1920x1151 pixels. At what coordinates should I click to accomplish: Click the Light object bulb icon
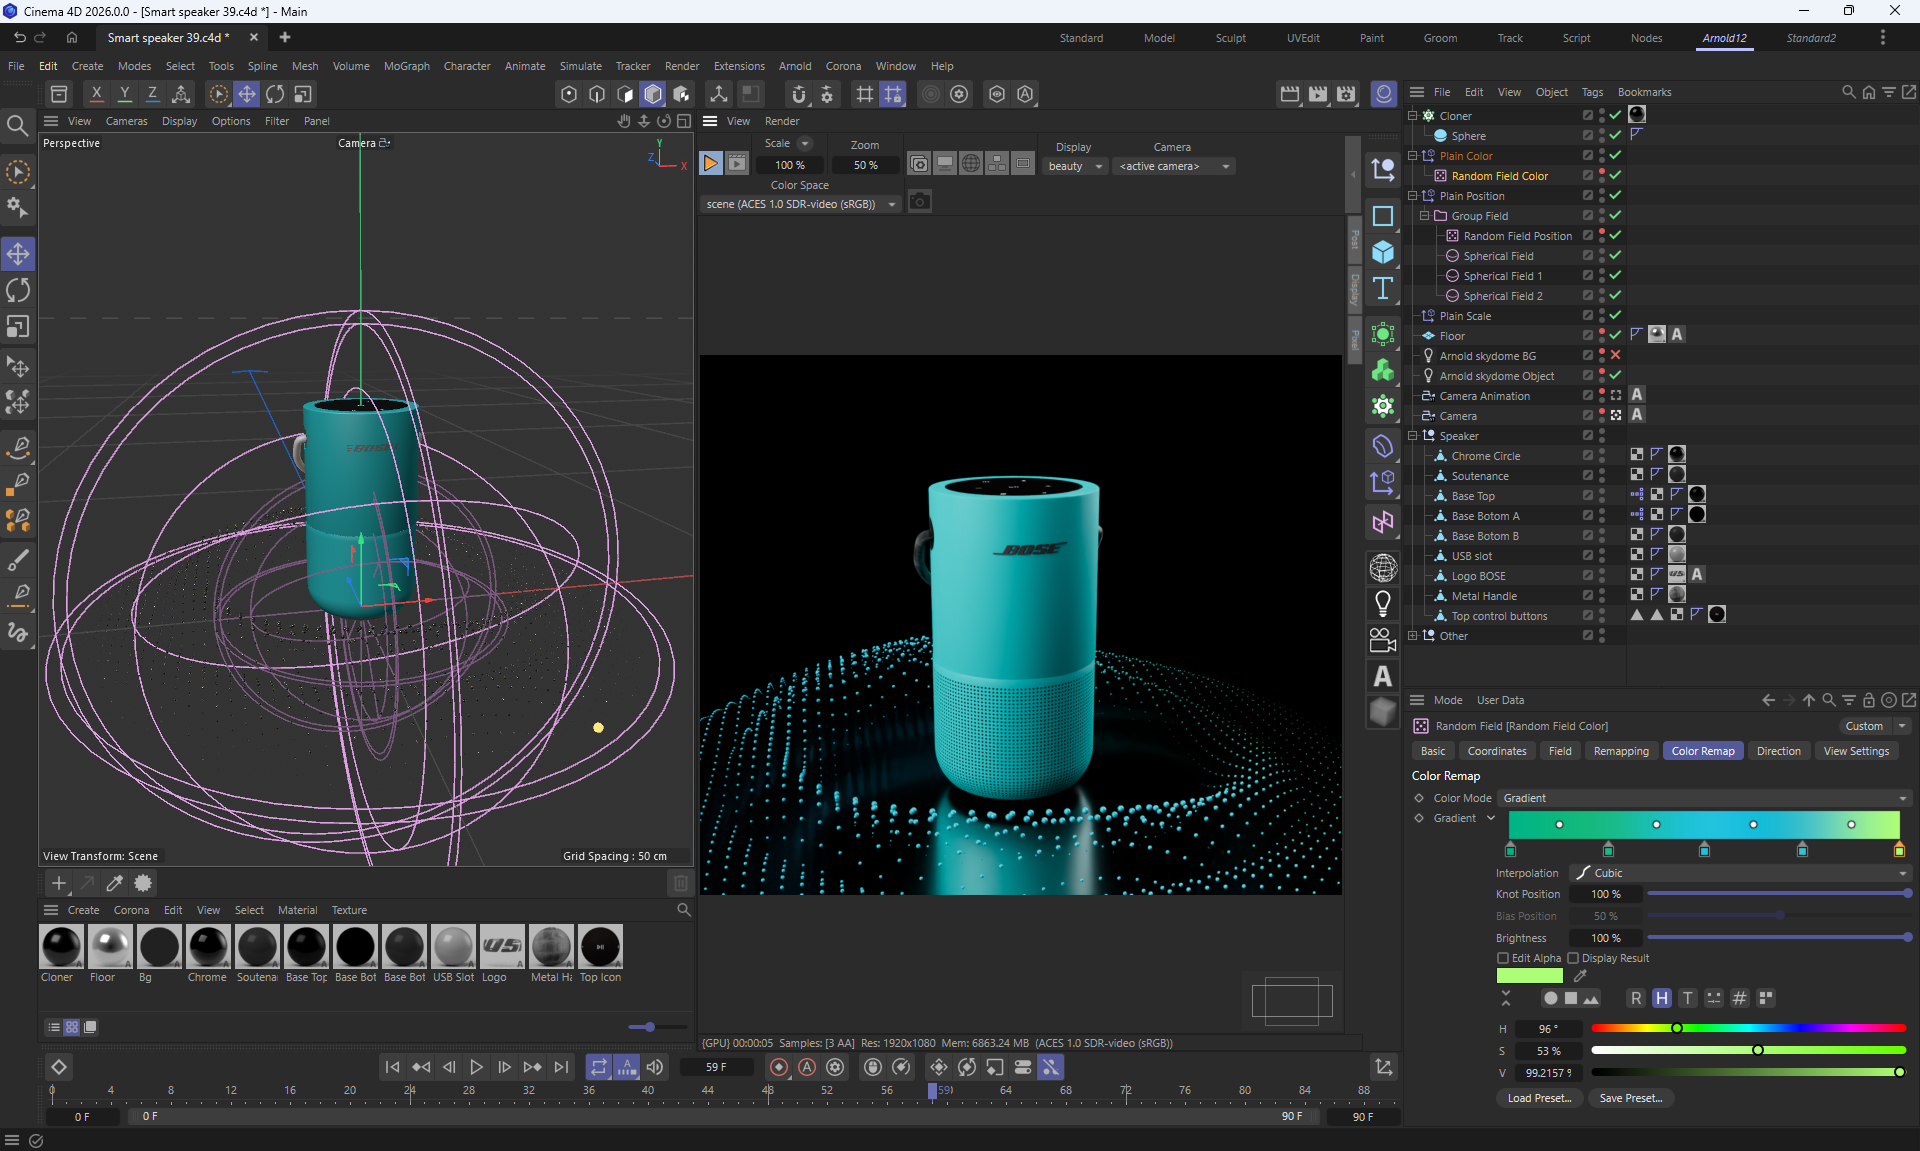pos(1383,603)
